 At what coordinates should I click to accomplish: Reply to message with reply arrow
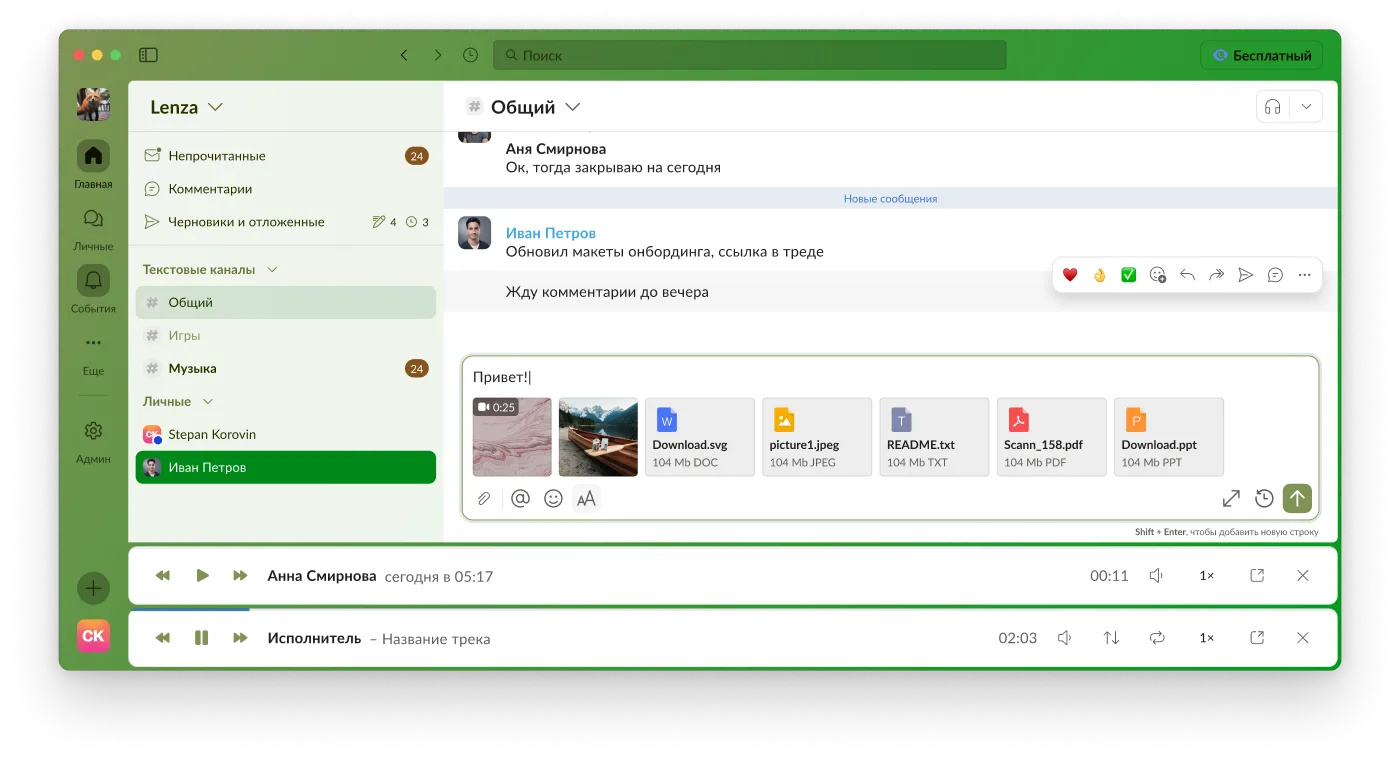tap(1187, 275)
